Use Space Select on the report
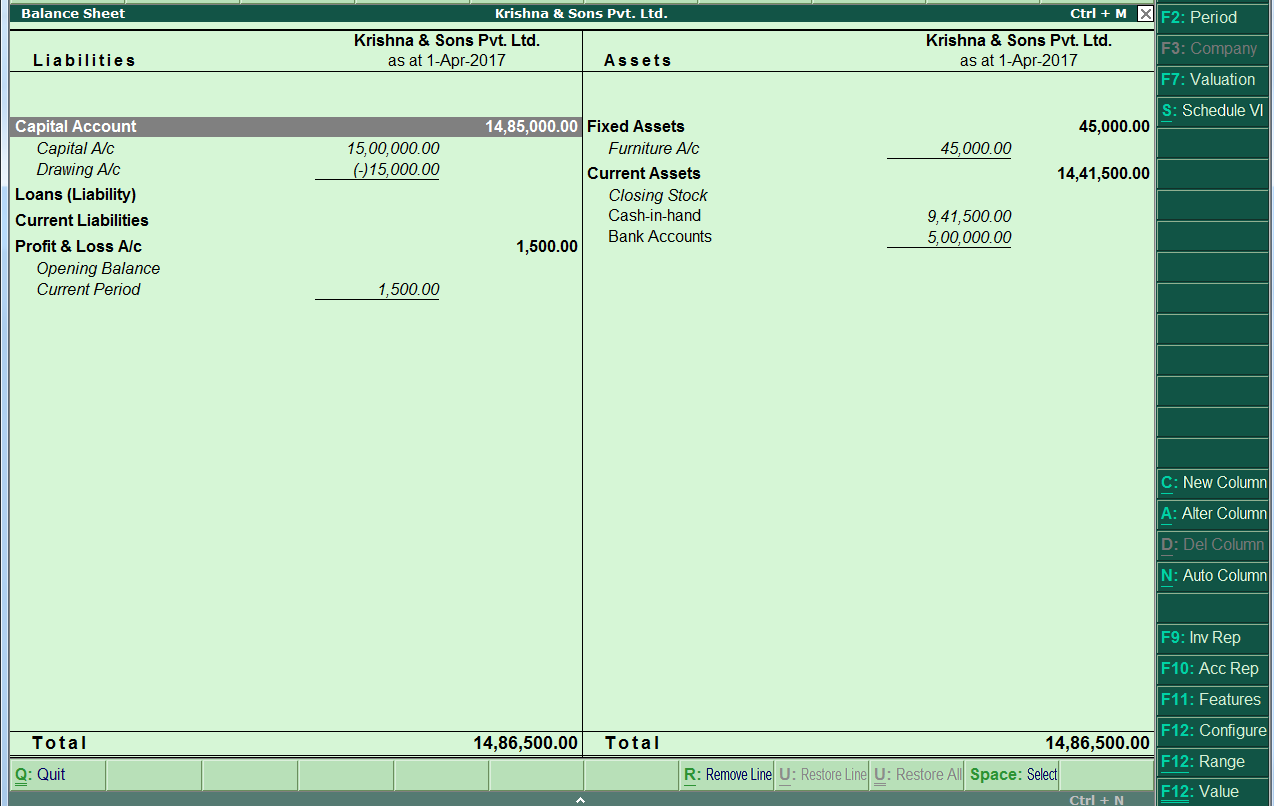The height and width of the screenshot is (806, 1274). 1011,774
